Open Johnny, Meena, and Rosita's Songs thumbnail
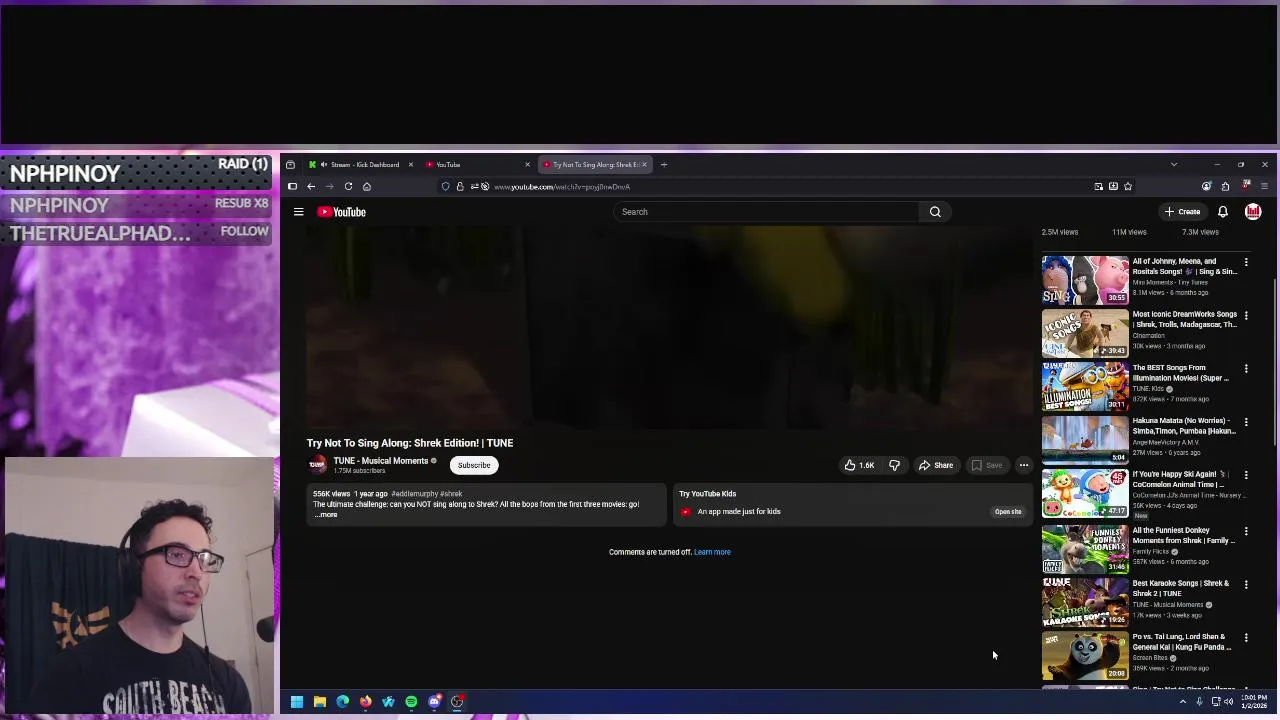 (1085, 280)
